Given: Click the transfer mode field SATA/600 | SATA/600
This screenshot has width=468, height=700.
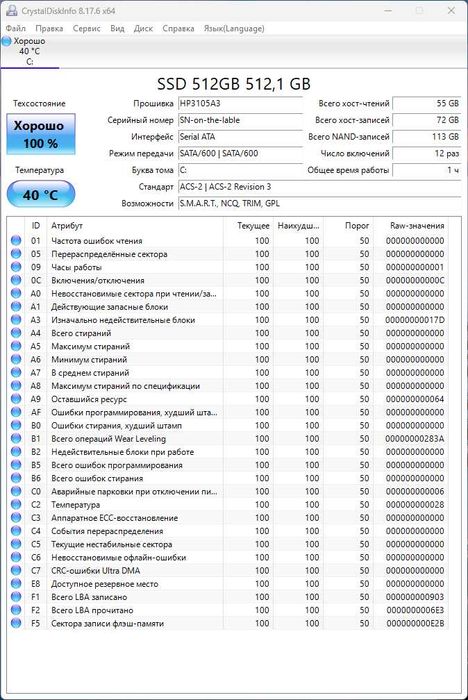Looking at the screenshot, I should [240, 154].
